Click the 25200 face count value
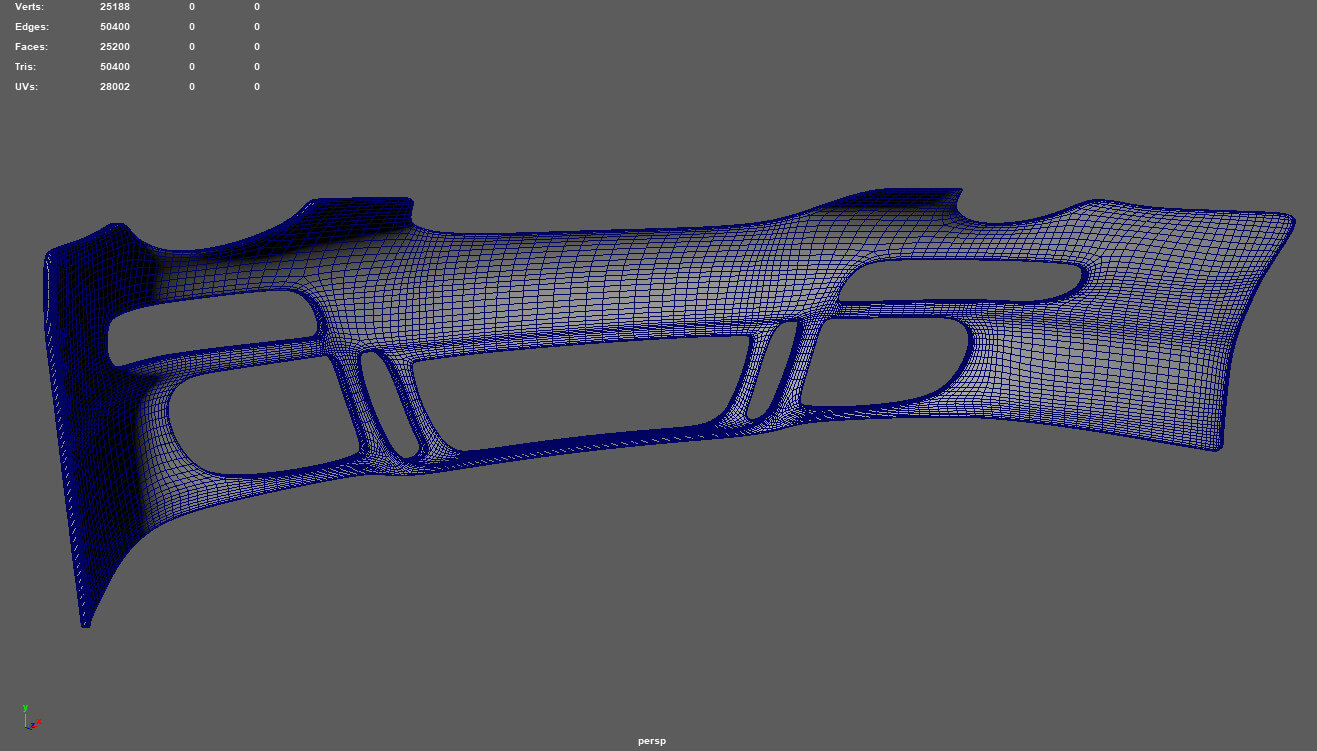1317x751 pixels. point(115,47)
